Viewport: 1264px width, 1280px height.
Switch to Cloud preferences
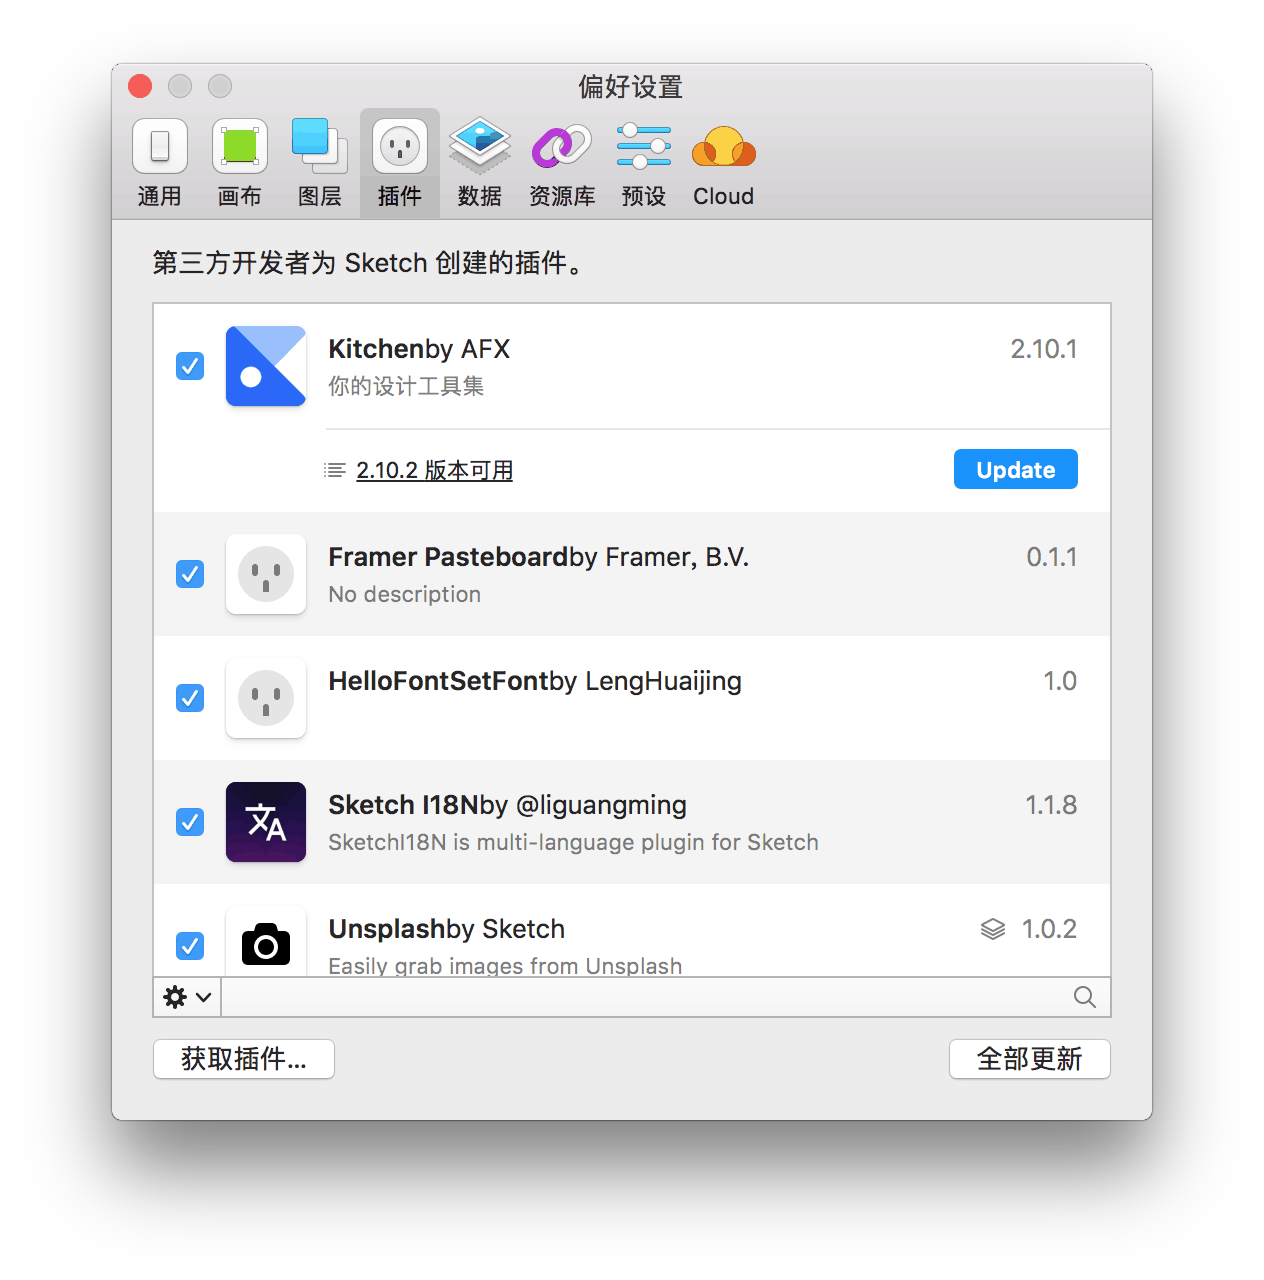click(724, 162)
